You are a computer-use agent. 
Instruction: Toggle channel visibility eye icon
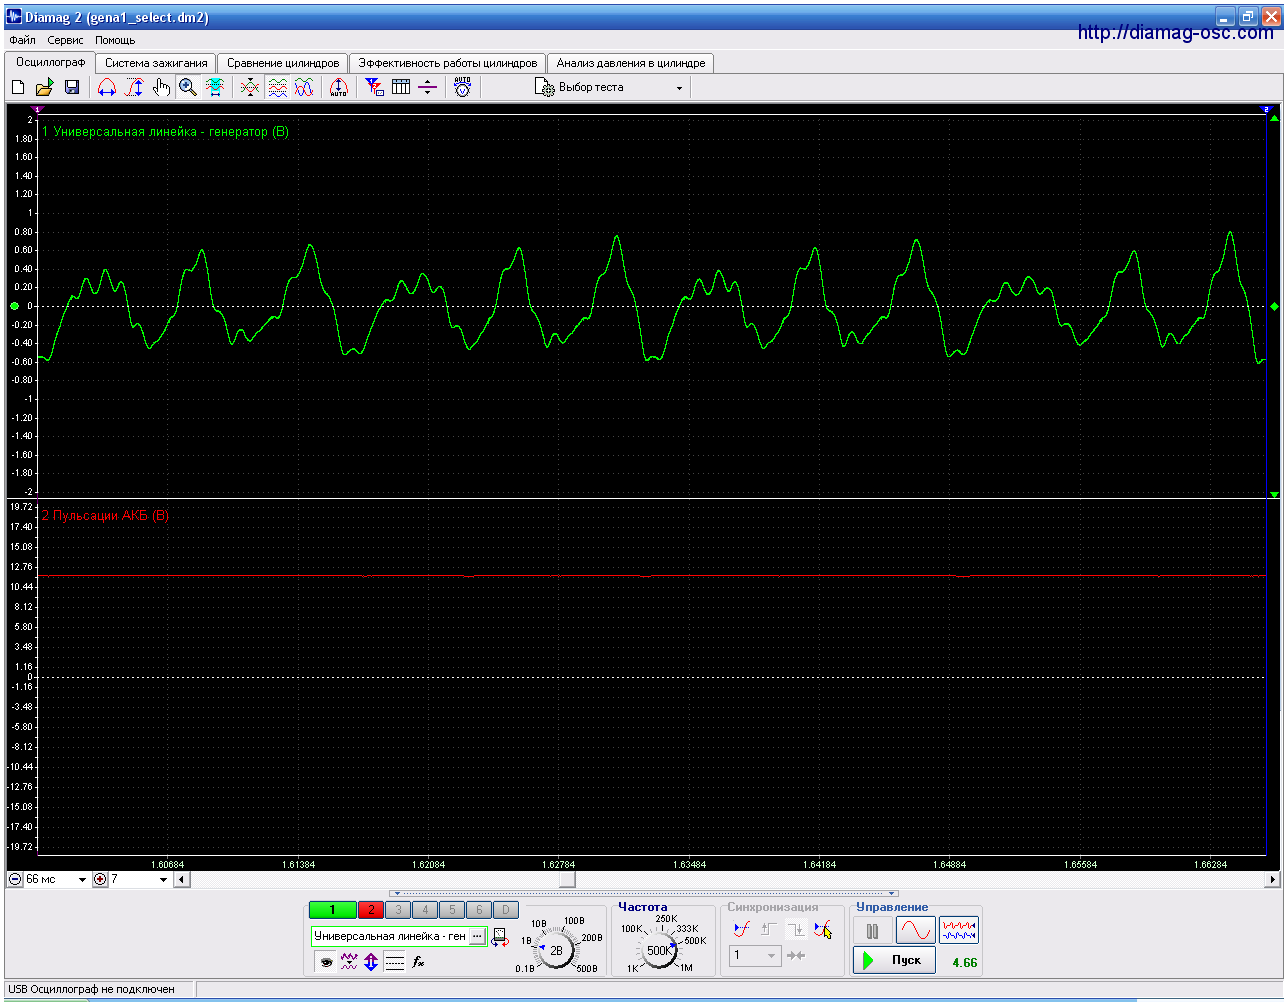[326, 962]
